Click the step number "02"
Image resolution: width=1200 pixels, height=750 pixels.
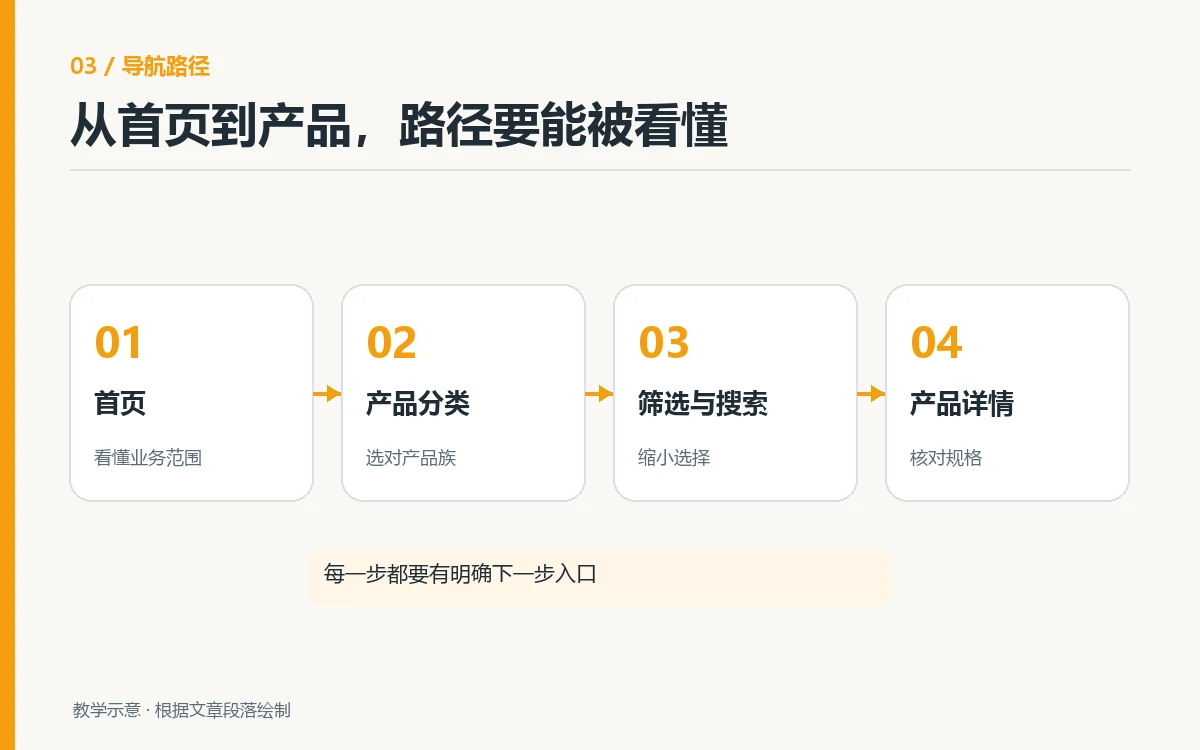click(x=392, y=343)
